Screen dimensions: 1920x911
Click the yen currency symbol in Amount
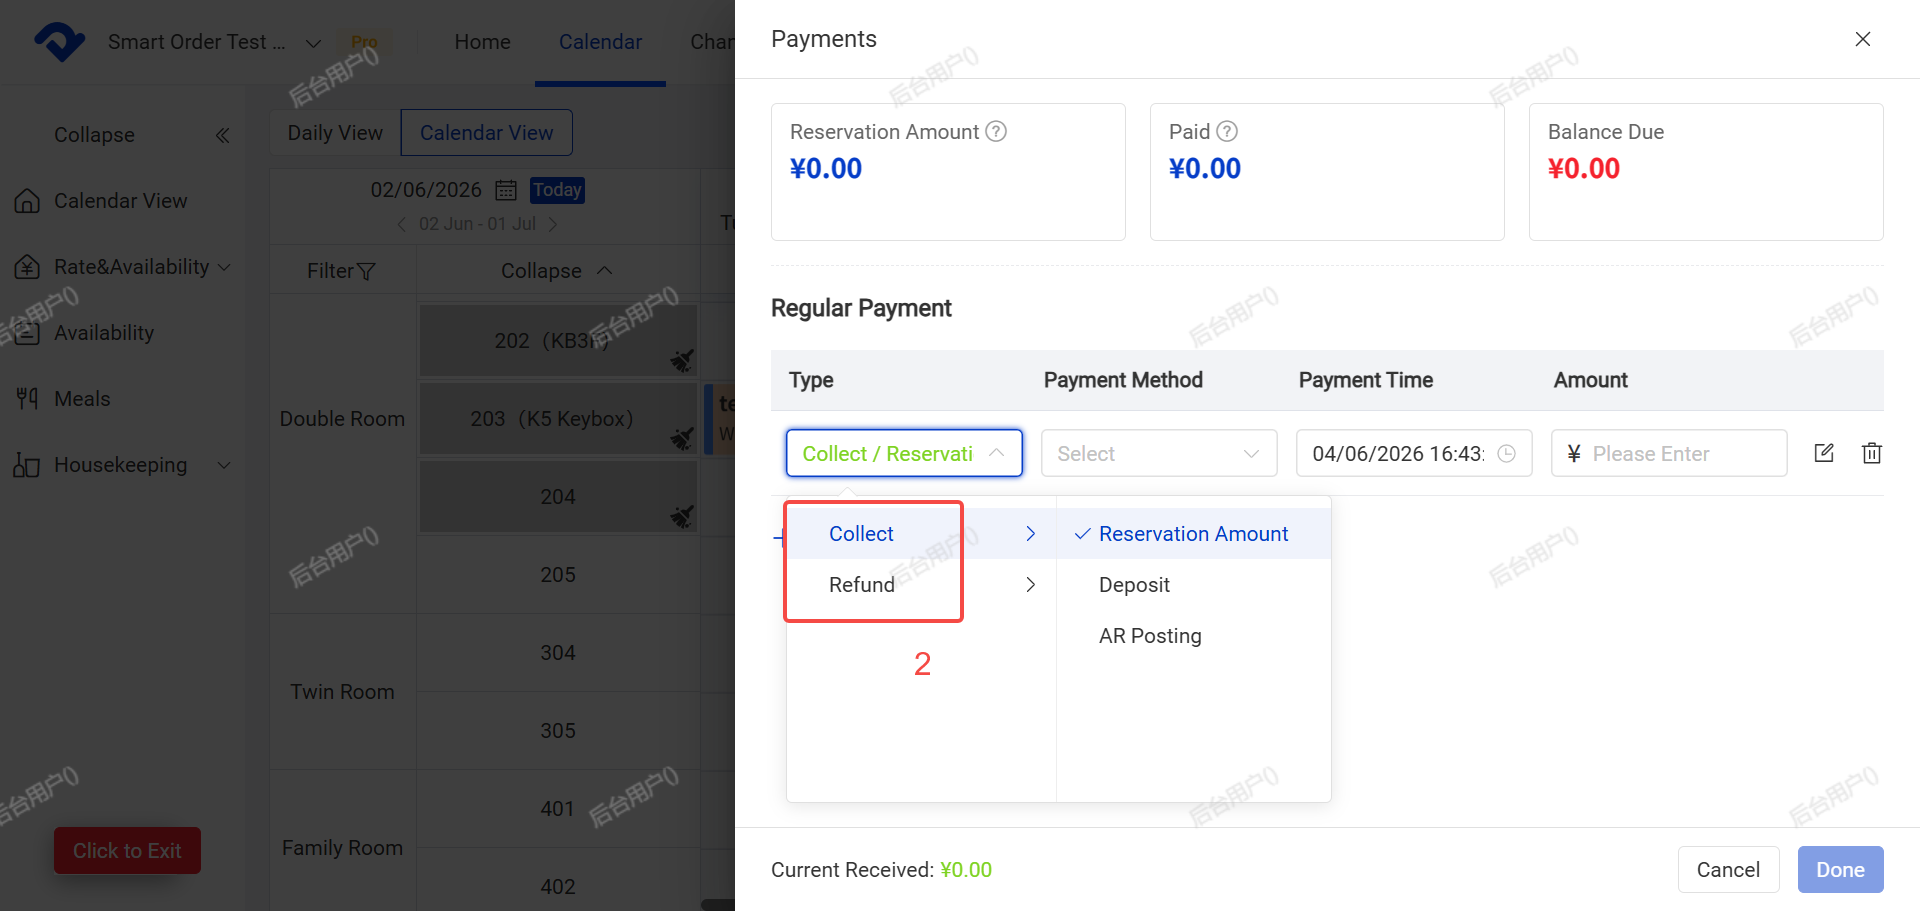(x=1574, y=454)
